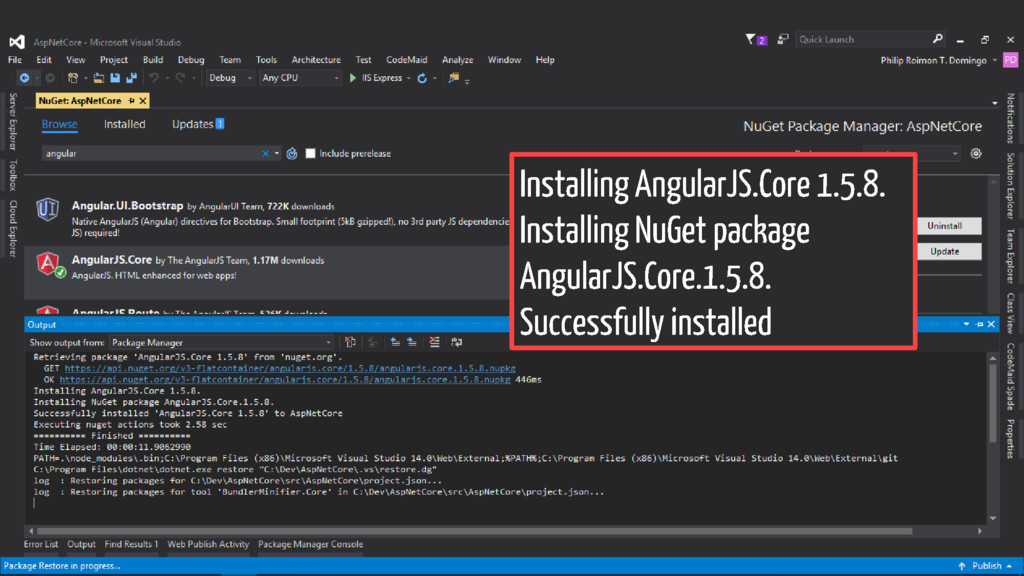Viewport: 1024px width, 576px height.
Task: Open the CodeMaid menu
Action: [406, 60]
